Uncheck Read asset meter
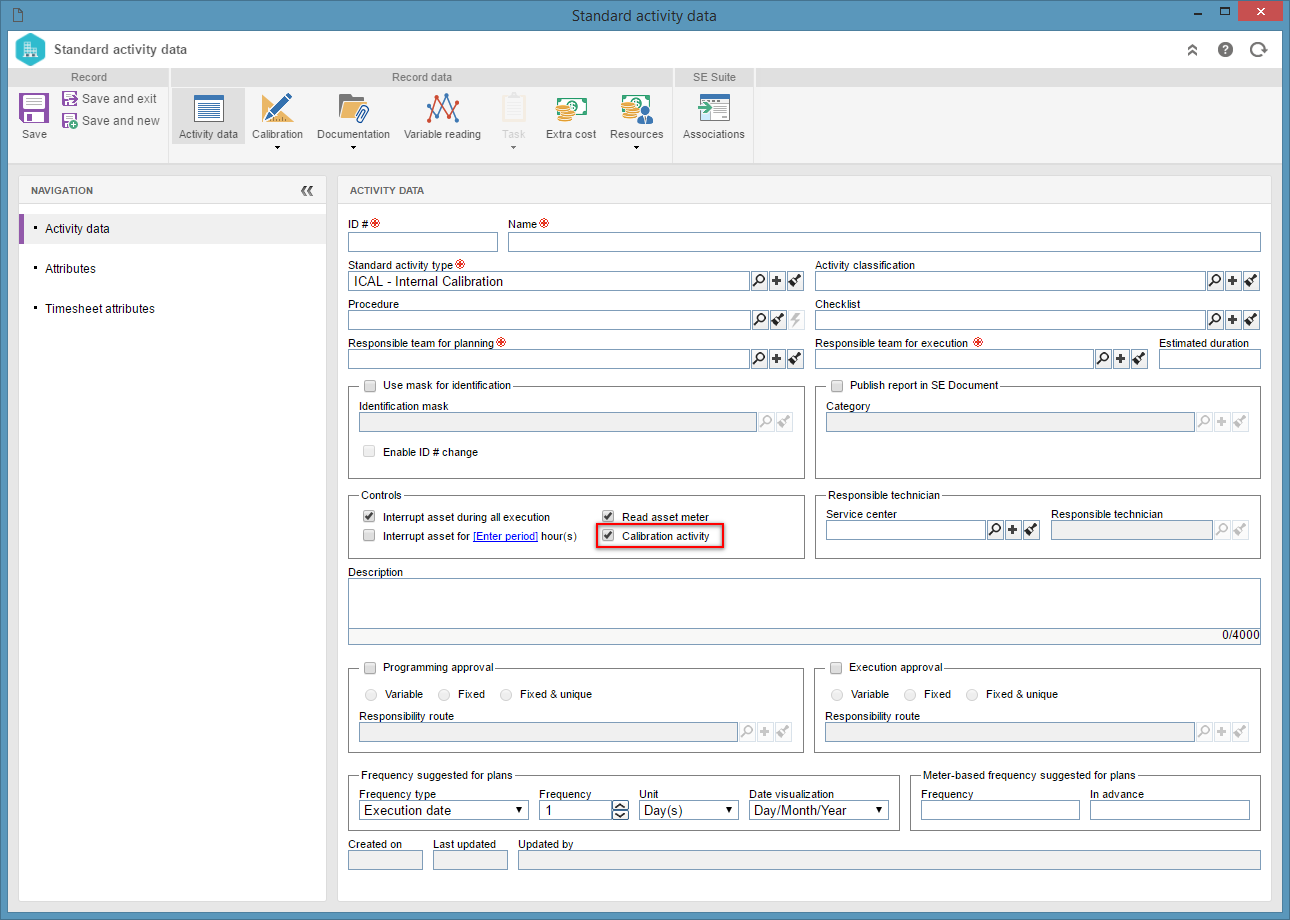This screenshot has width=1290, height=920. (x=608, y=517)
